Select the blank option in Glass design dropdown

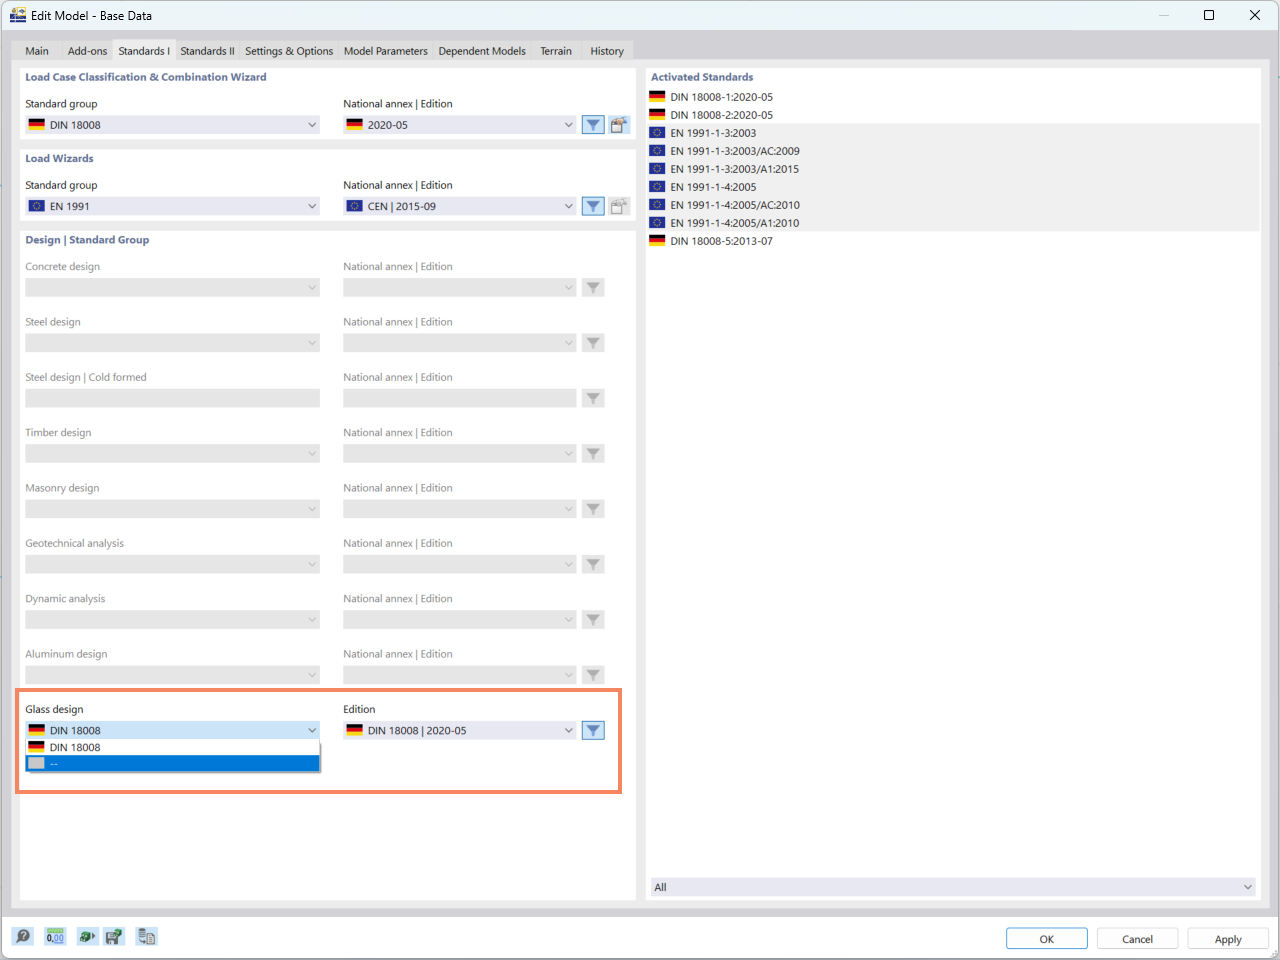click(170, 763)
